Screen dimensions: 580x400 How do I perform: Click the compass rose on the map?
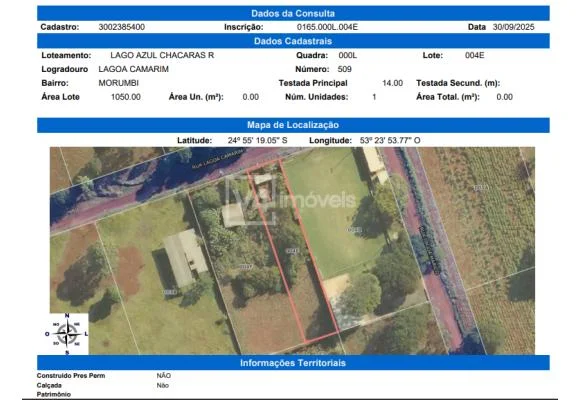[67, 334]
